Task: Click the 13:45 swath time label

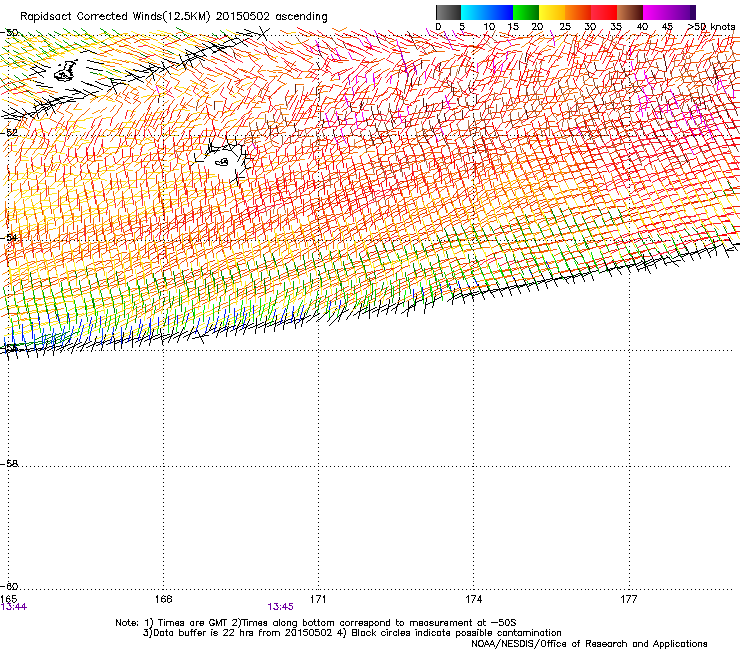Action: [x=280, y=607]
